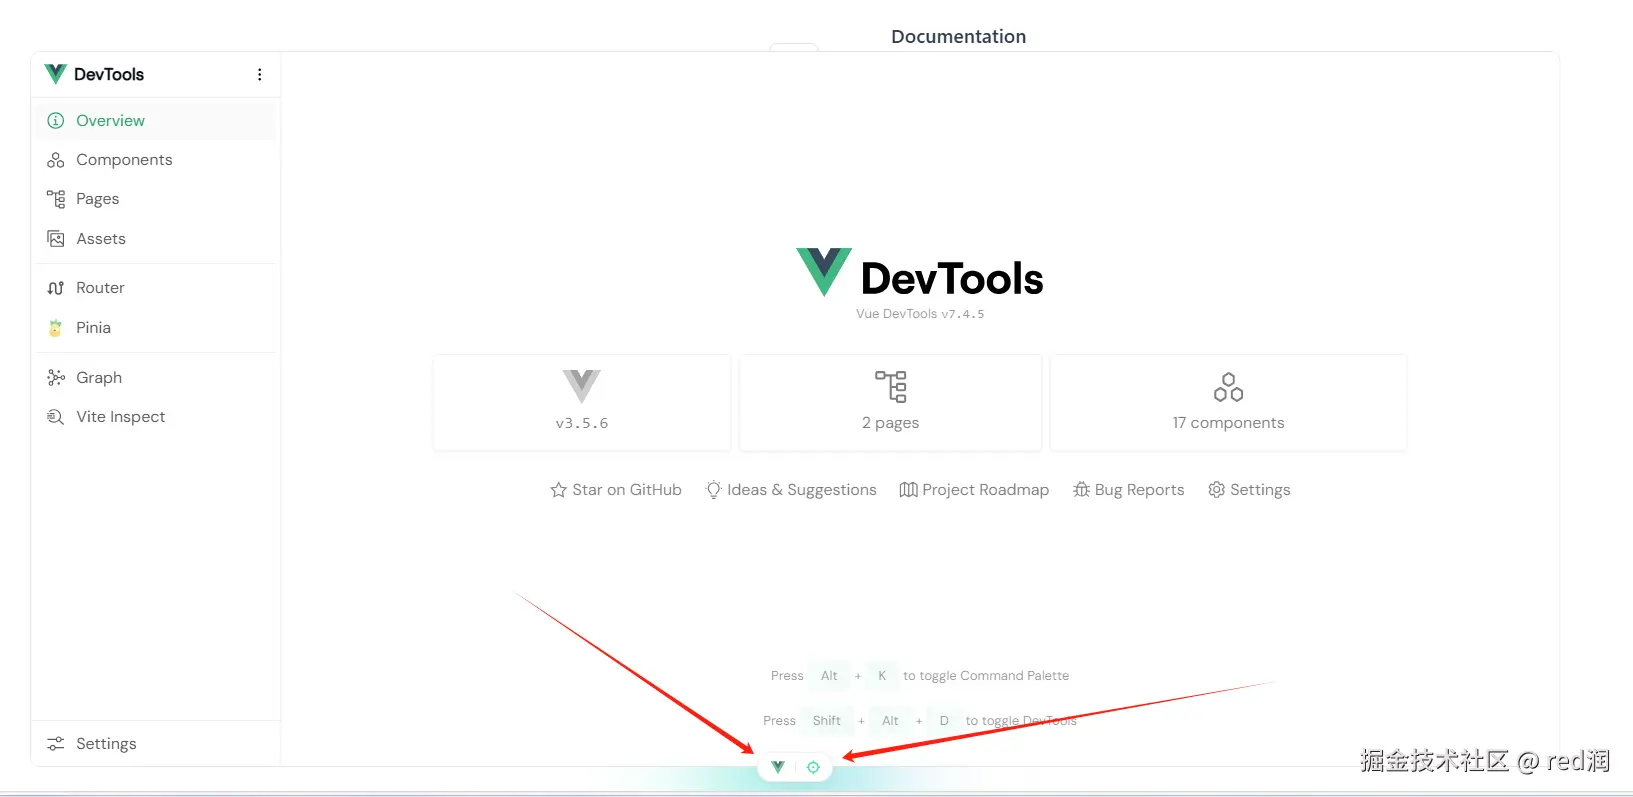Click the Overview info icon
This screenshot has width=1633, height=797.
(56, 121)
